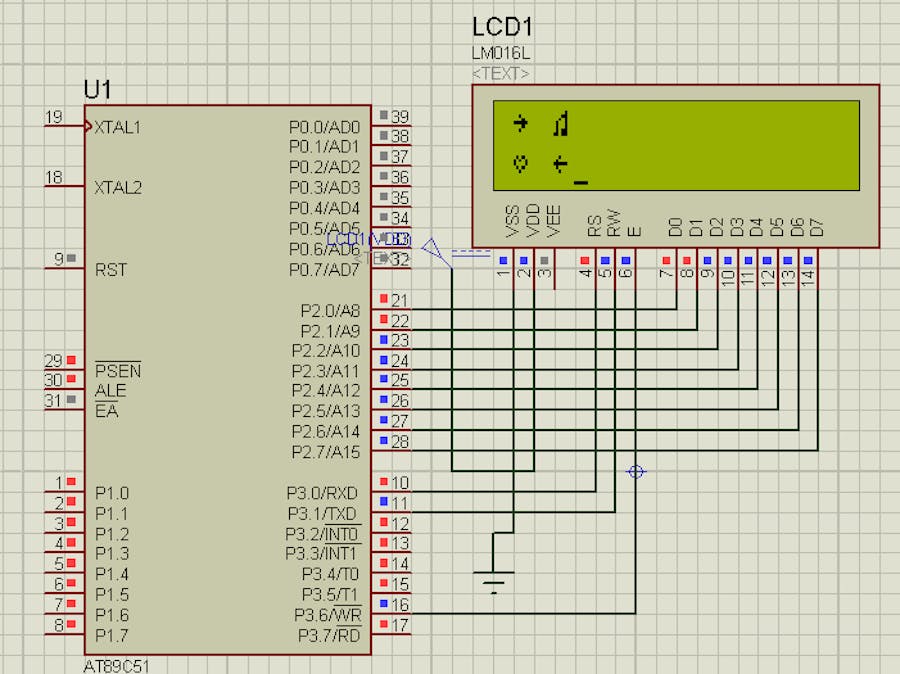The image size is (900, 674).
Task: Click the circular crosshair marker on the wire
Action: click(635, 472)
